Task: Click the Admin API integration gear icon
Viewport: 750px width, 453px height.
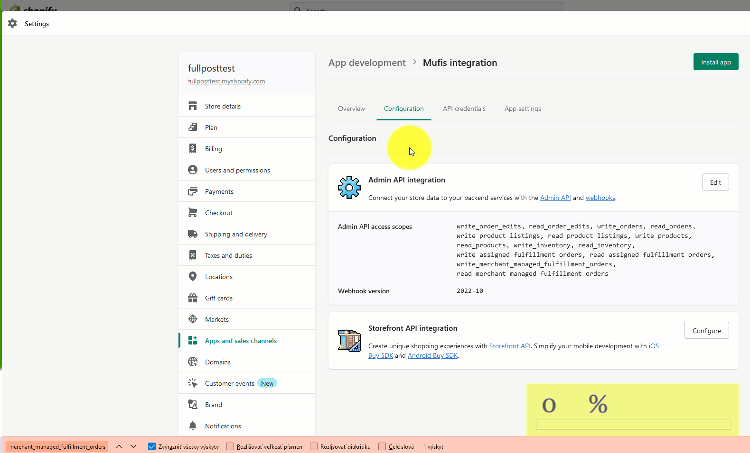Action: 349,188
